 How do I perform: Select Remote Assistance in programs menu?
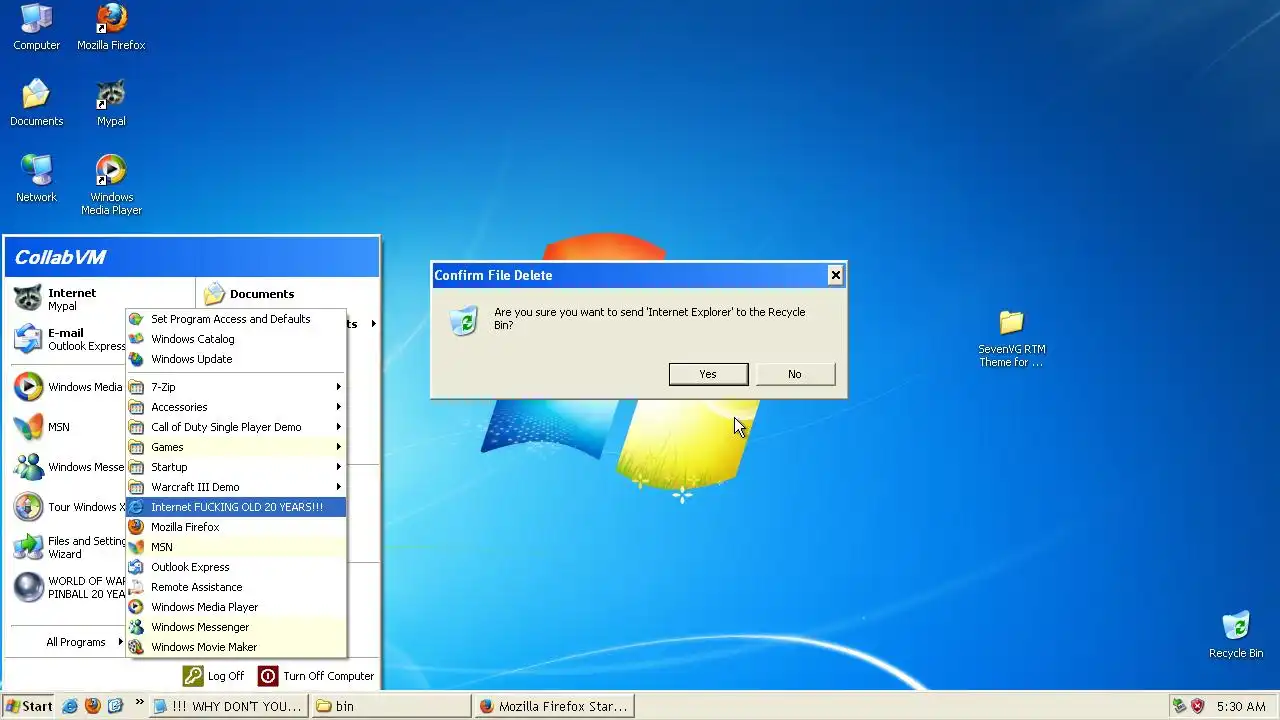236,587
